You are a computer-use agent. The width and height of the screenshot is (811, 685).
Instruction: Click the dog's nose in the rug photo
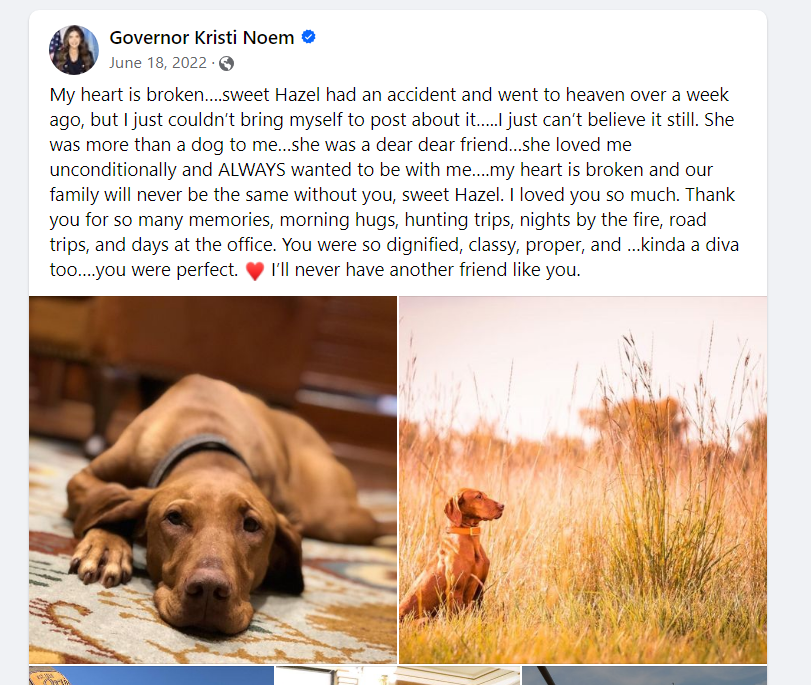[208, 588]
